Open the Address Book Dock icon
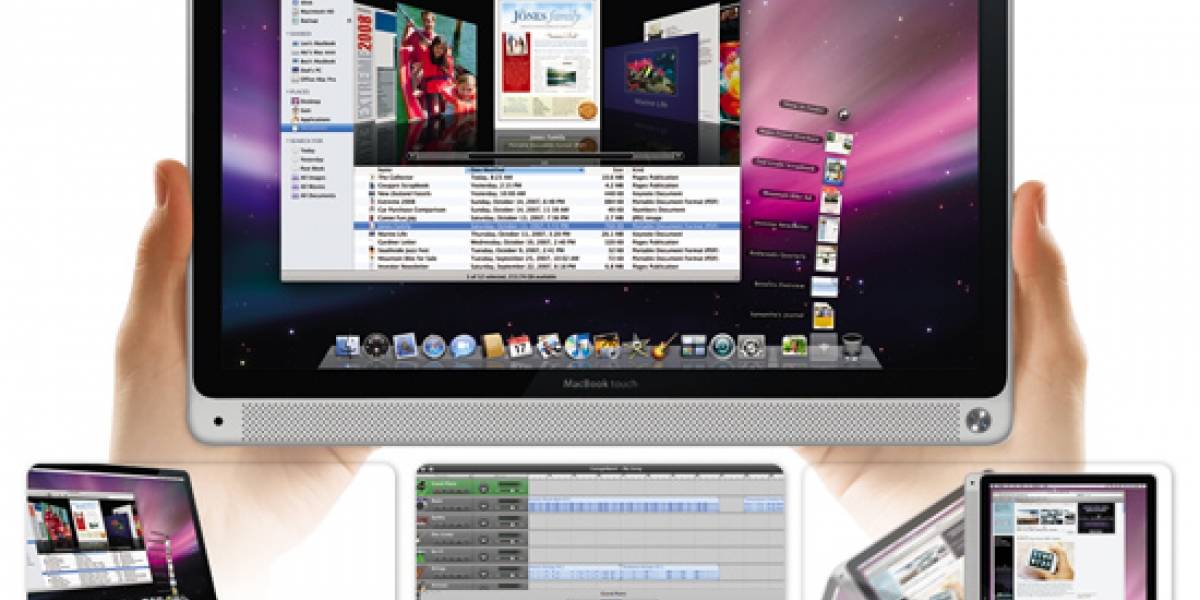1200x600 pixels. pyautogui.click(x=493, y=346)
